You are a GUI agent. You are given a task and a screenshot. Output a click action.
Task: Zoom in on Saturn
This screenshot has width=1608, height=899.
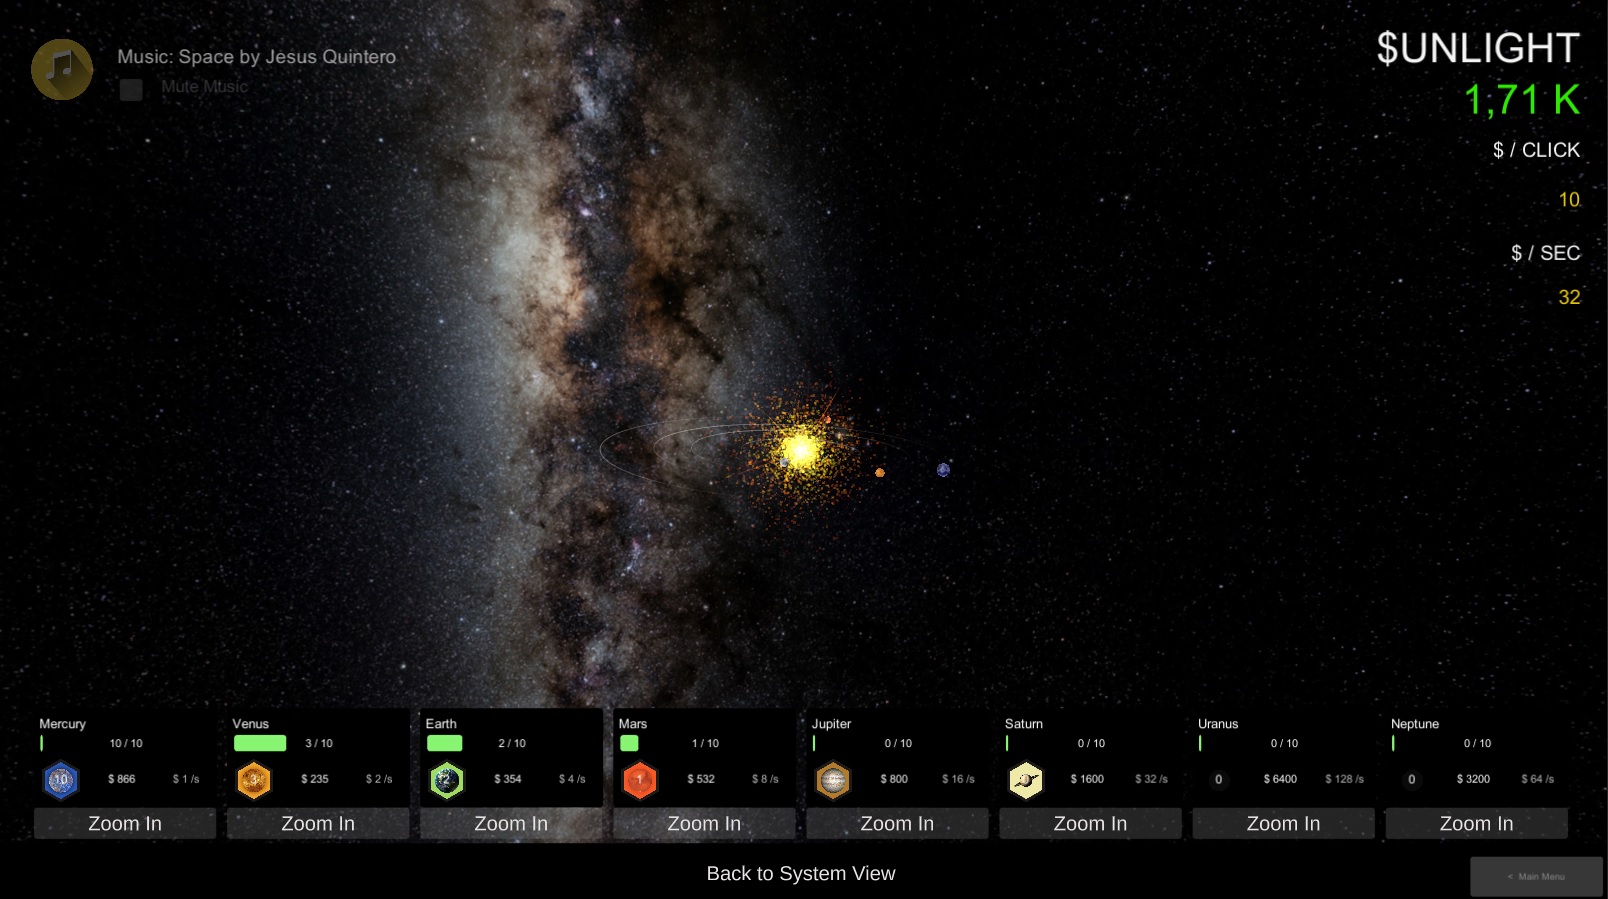coord(1090,824)
